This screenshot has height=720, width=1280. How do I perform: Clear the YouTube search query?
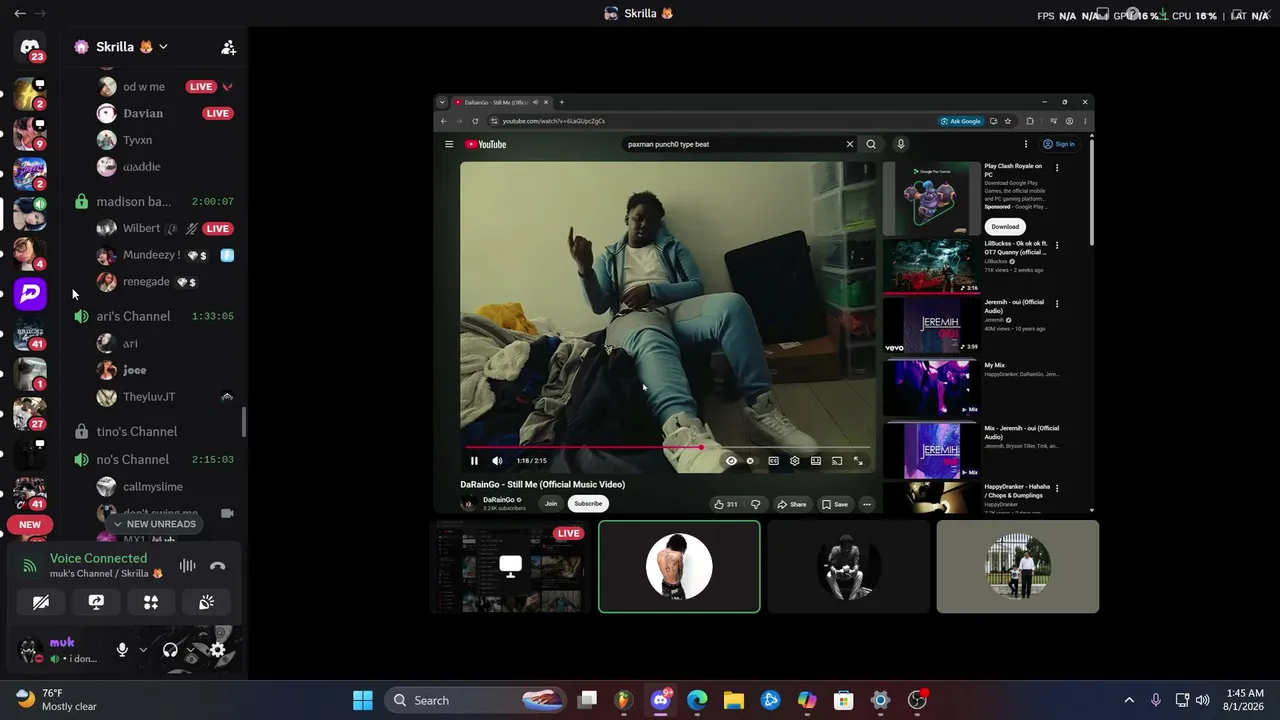pyautogui.click(x=850, y=144)
